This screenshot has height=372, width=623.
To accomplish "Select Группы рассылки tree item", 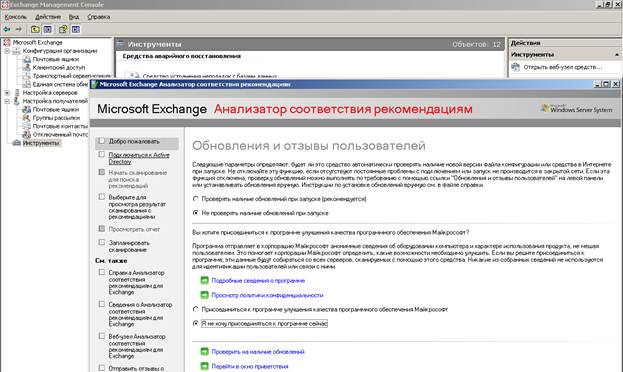I will point(56,118).
